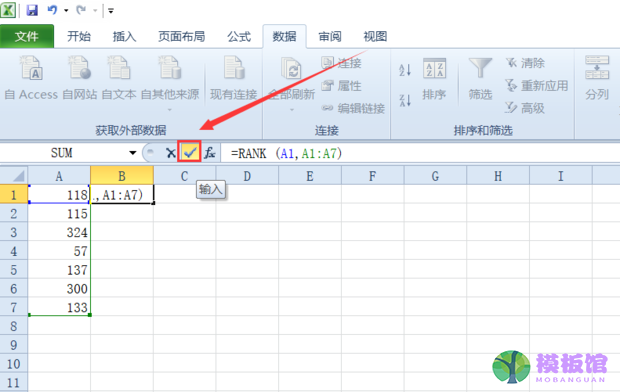Import data using 自网站 icon
Image resolution: width=620 pixels, height=392 pixels.
click(x=80, y=78)
